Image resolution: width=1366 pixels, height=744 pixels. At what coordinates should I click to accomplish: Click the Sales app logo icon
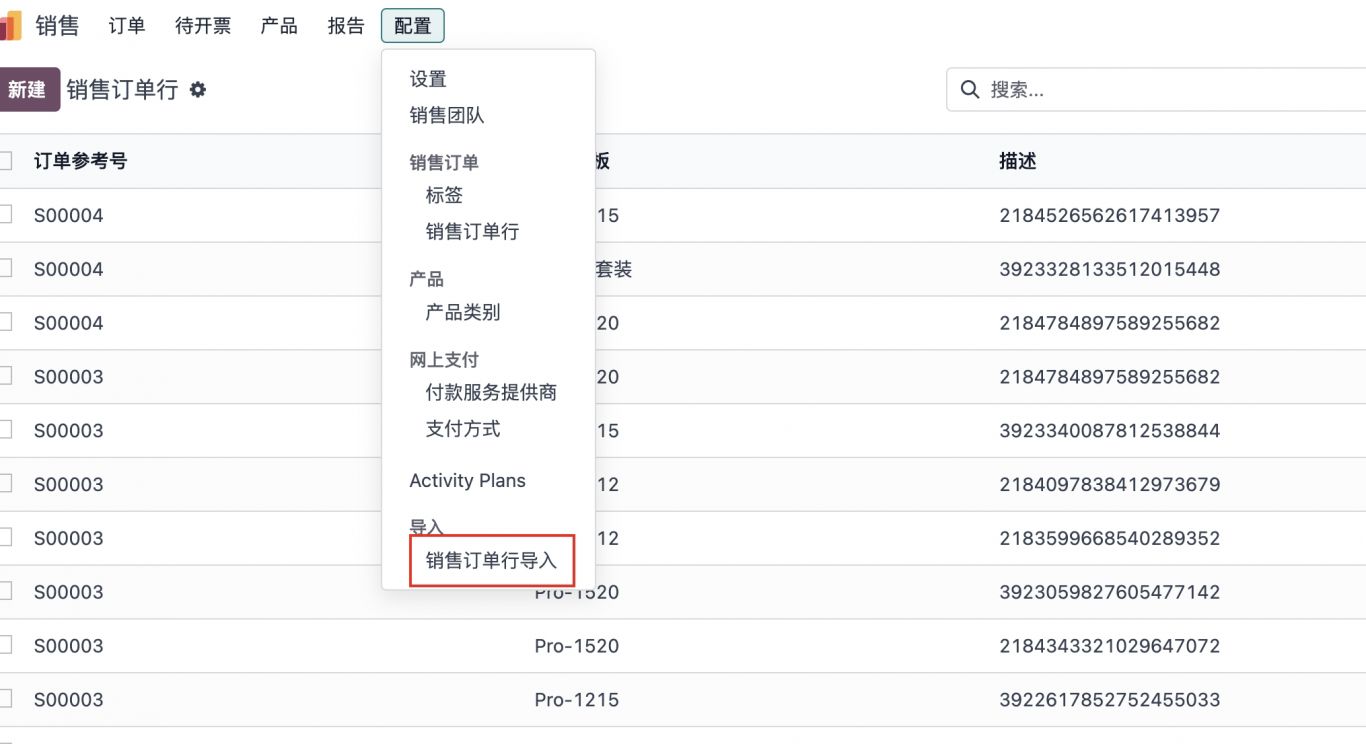(x=10, y=26)
